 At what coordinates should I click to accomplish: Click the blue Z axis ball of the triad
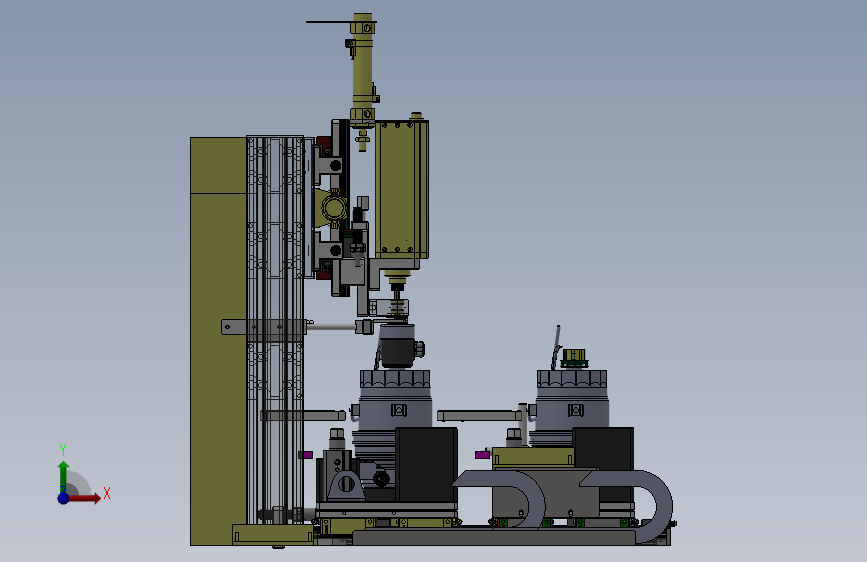pos(64,498)
